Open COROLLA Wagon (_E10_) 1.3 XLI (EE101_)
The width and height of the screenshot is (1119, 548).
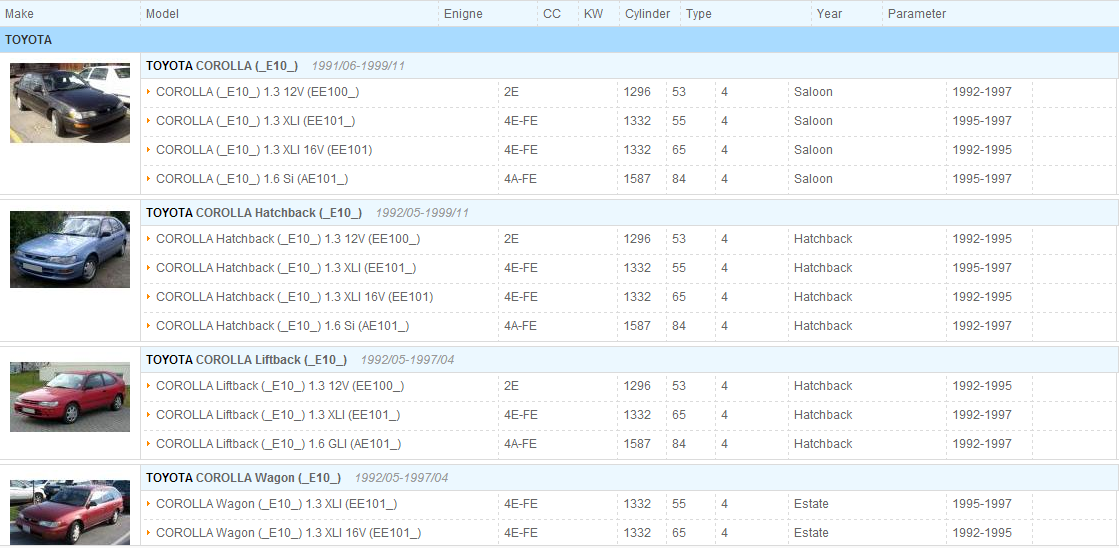click(276, 504)
